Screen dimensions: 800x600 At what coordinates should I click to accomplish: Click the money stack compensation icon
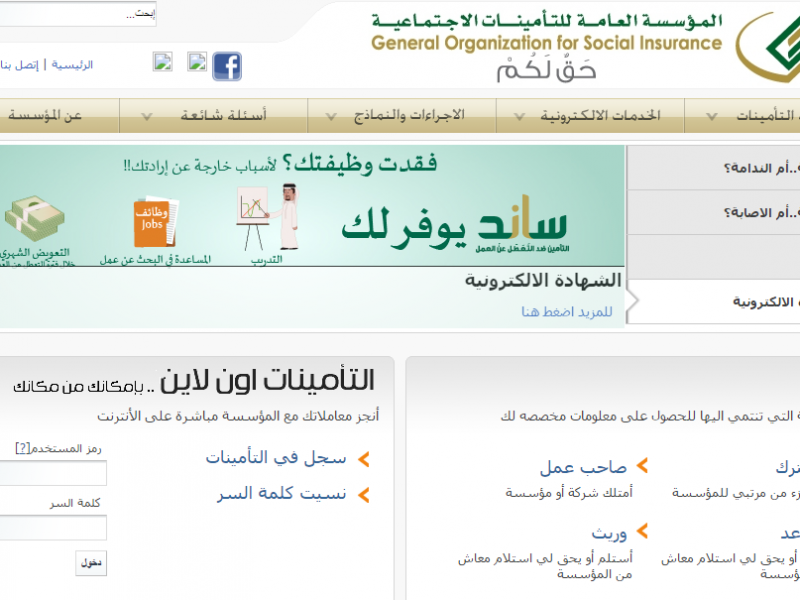coord(35,218)
